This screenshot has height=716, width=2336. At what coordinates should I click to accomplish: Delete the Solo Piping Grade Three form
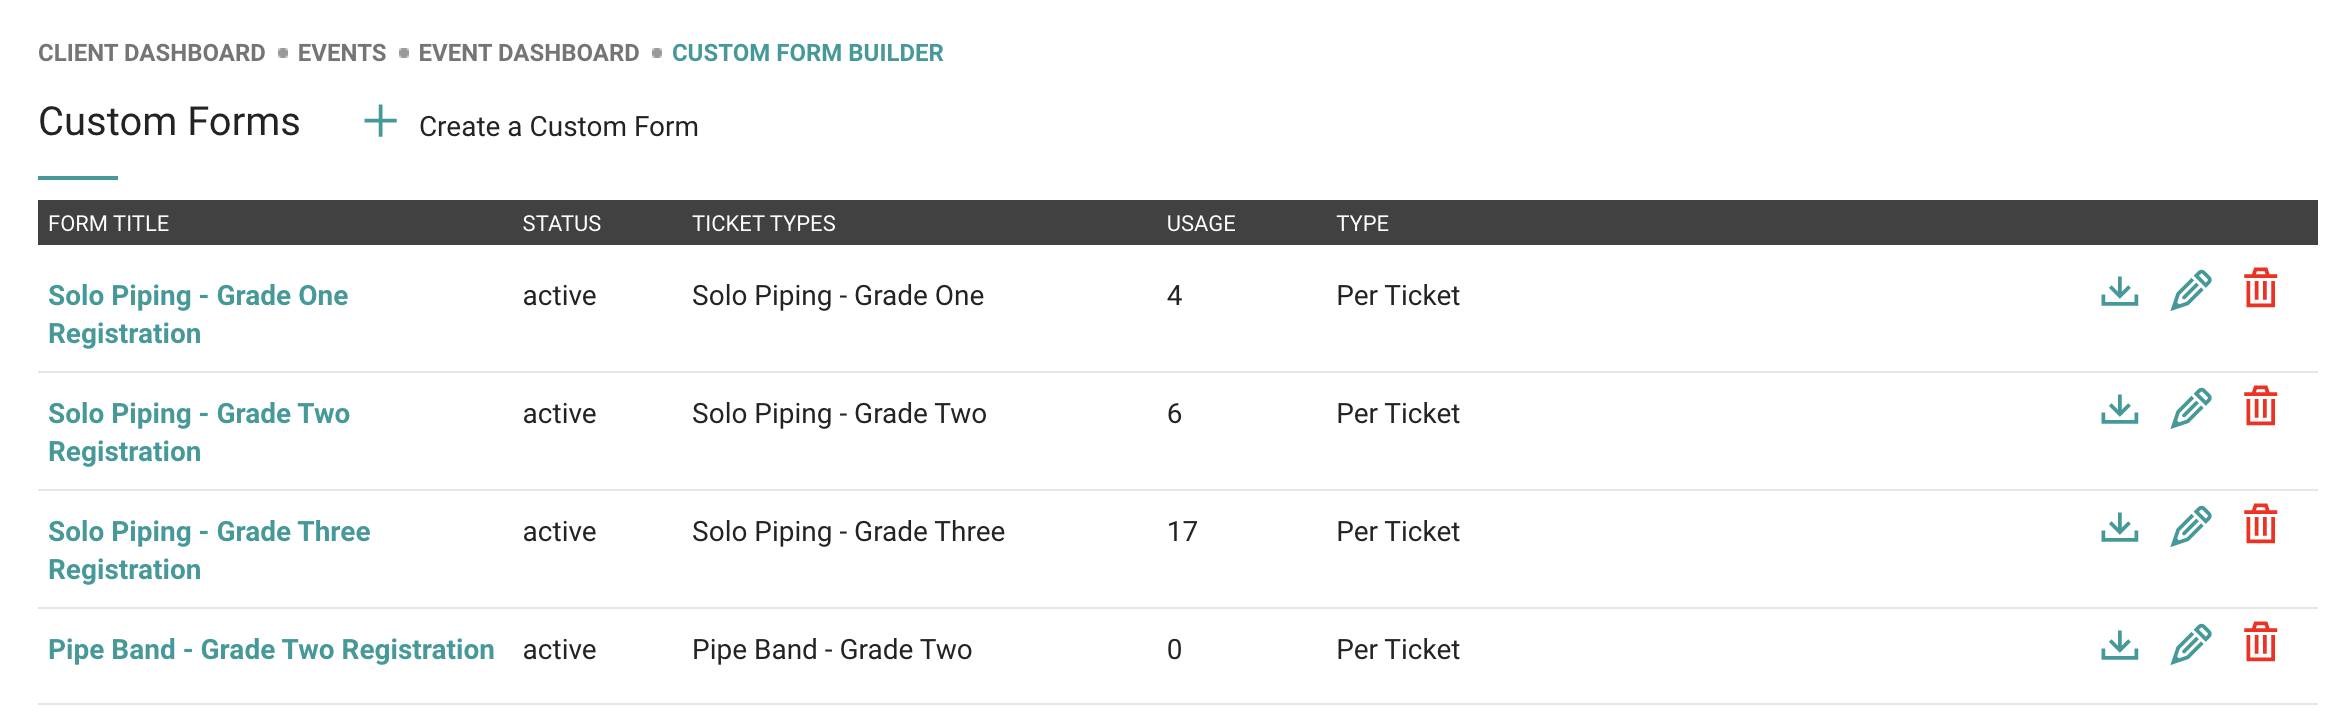click(x=2260, y=524)
